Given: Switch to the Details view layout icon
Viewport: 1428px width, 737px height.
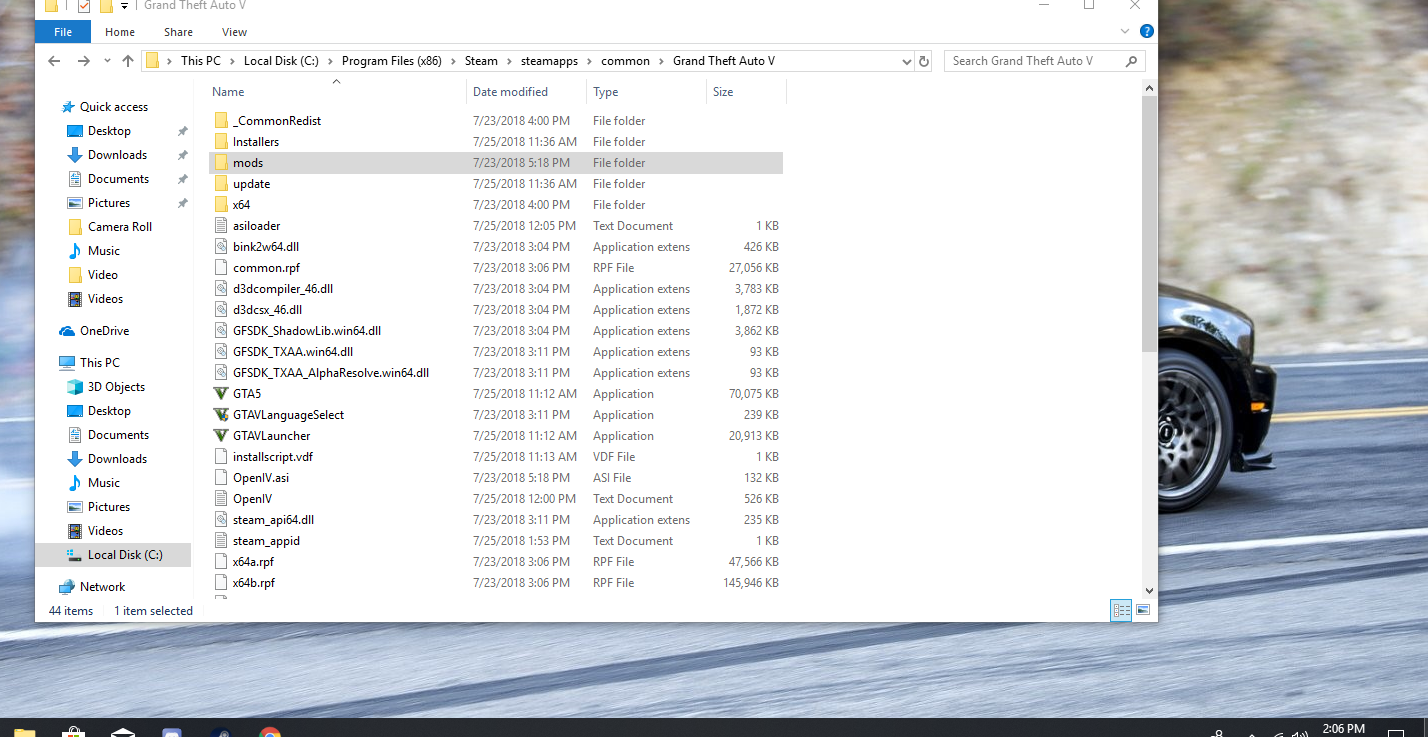Looking at the screenshot, I should 1121,609.
